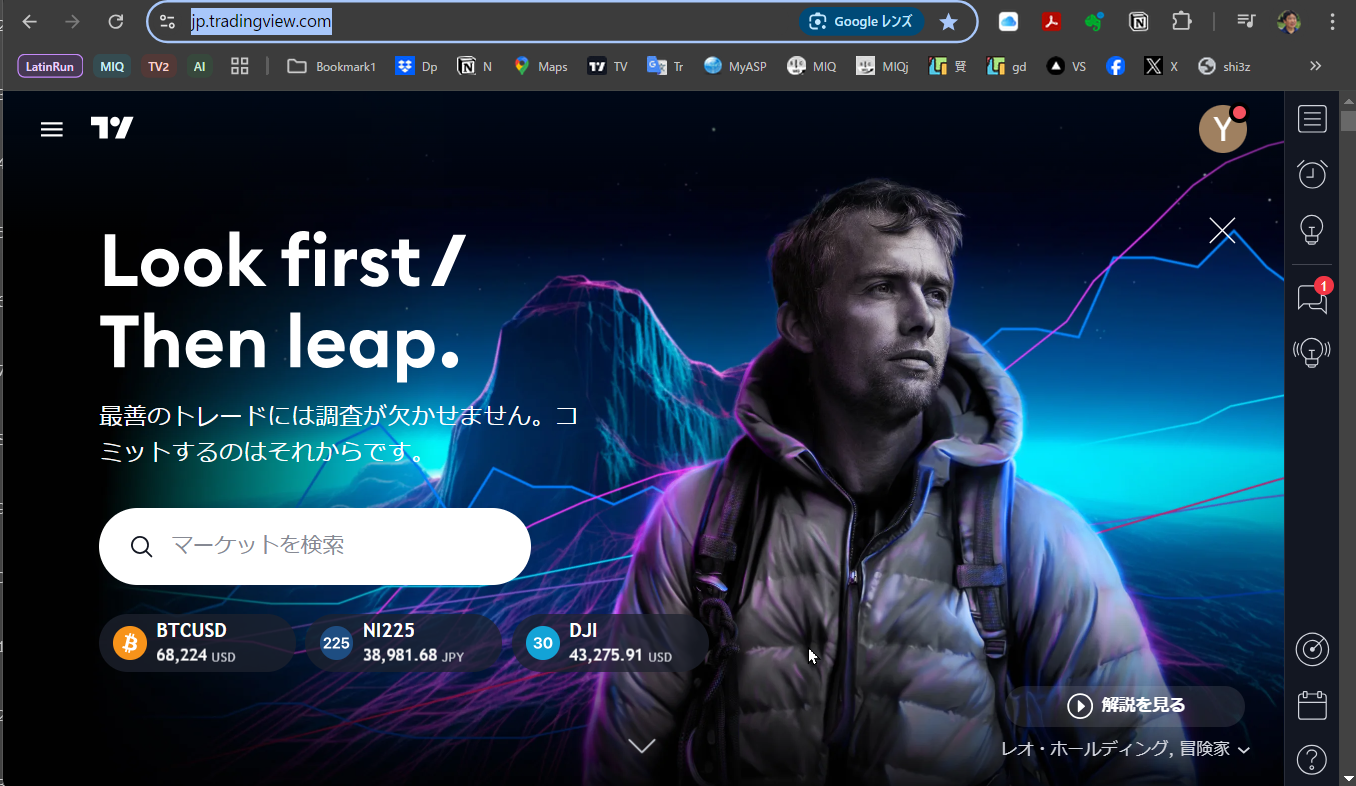
Task: Open the ideas stream broadcast icon
Action: point(1312,352)
